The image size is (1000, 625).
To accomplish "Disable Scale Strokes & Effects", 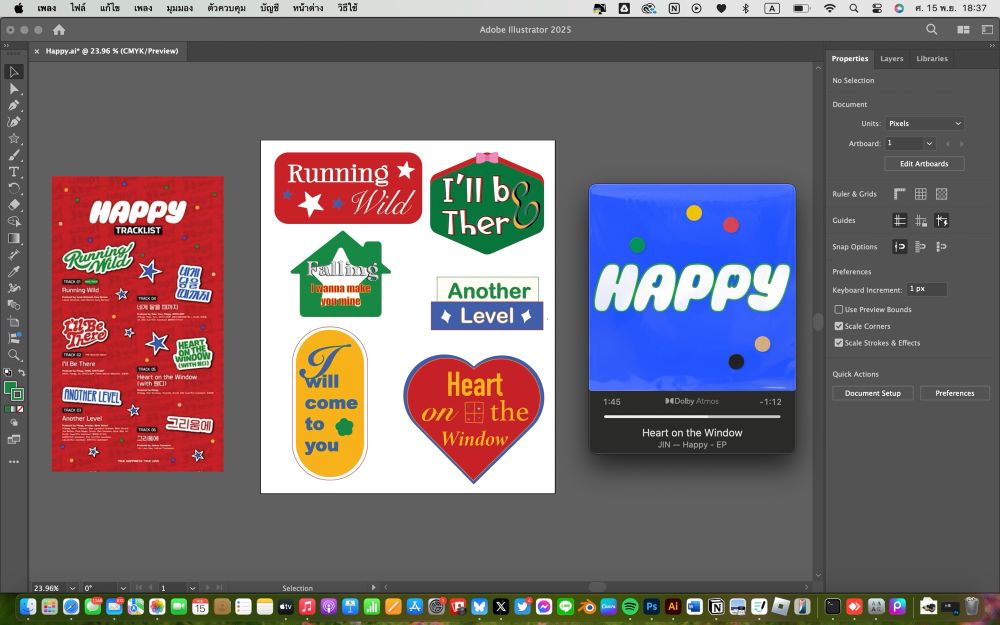I will (x=839, y=343).
